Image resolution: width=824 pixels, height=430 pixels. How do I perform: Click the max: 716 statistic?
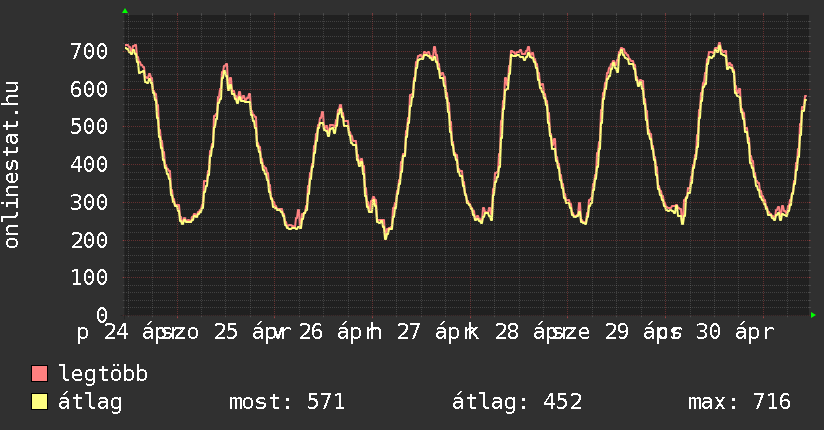739,402
